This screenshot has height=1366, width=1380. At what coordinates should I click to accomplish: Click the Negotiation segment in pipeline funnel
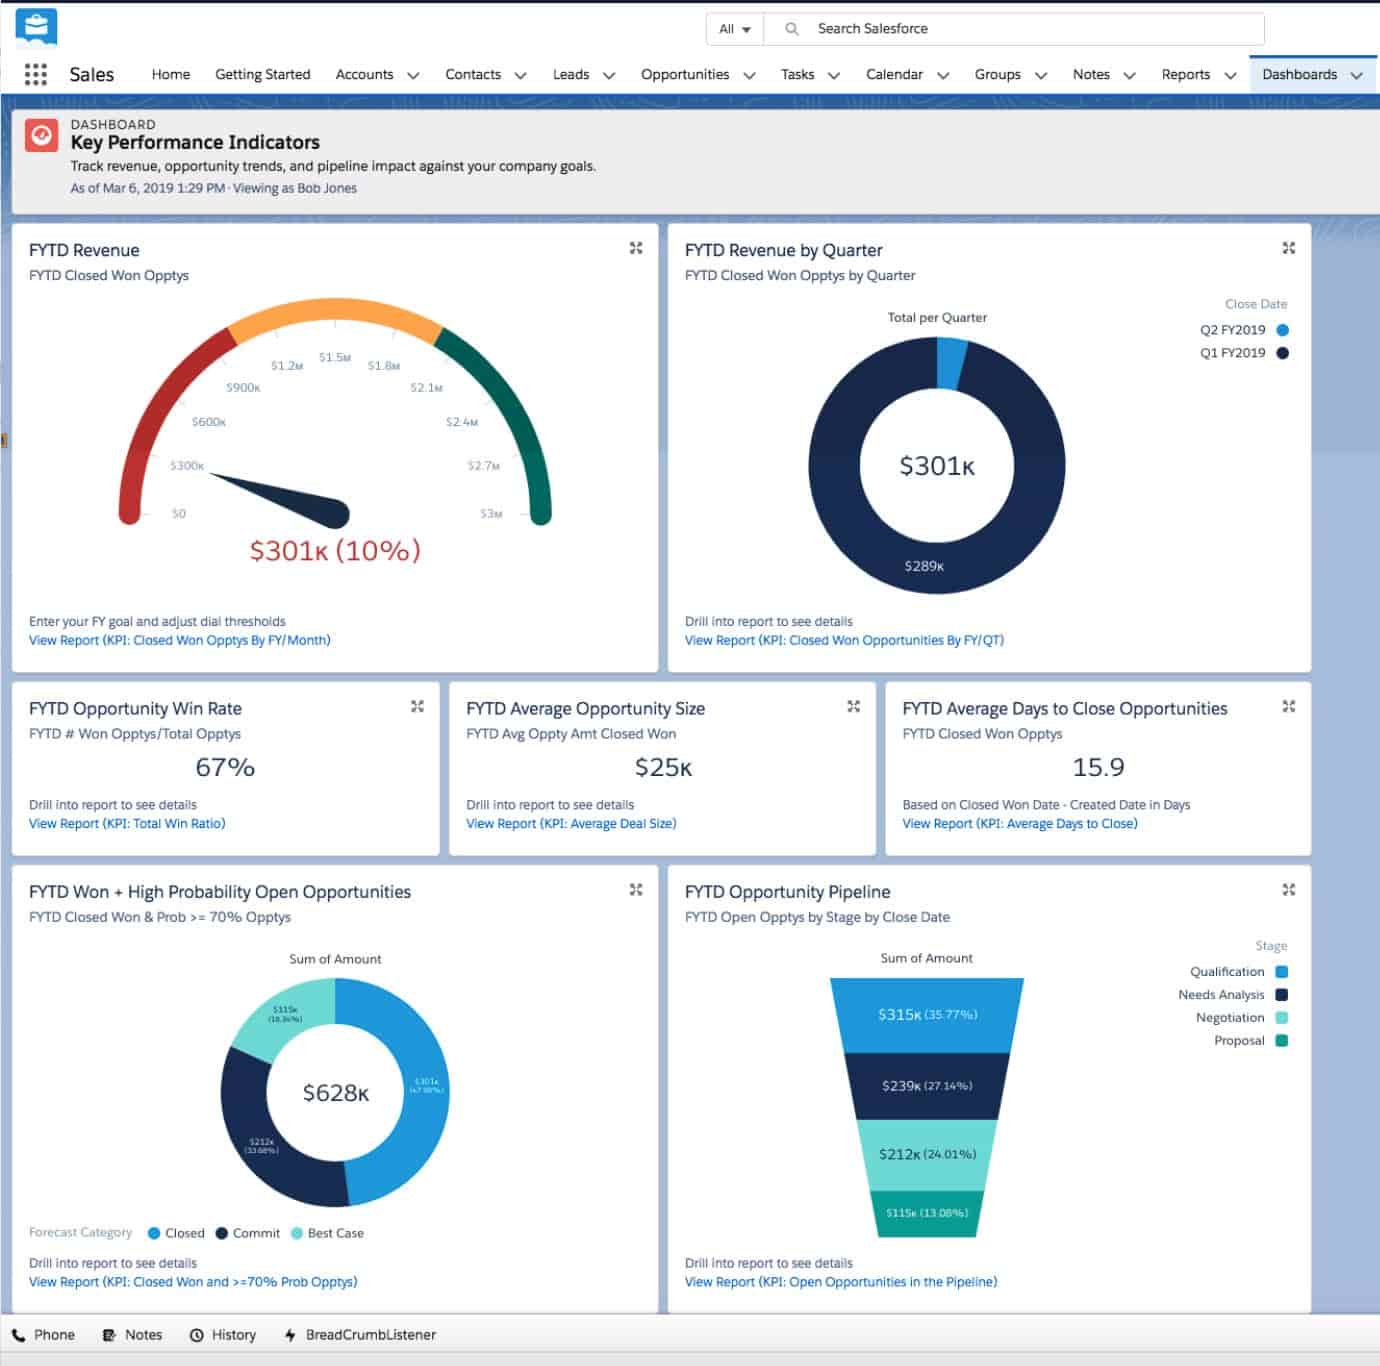pos(927,1154)
